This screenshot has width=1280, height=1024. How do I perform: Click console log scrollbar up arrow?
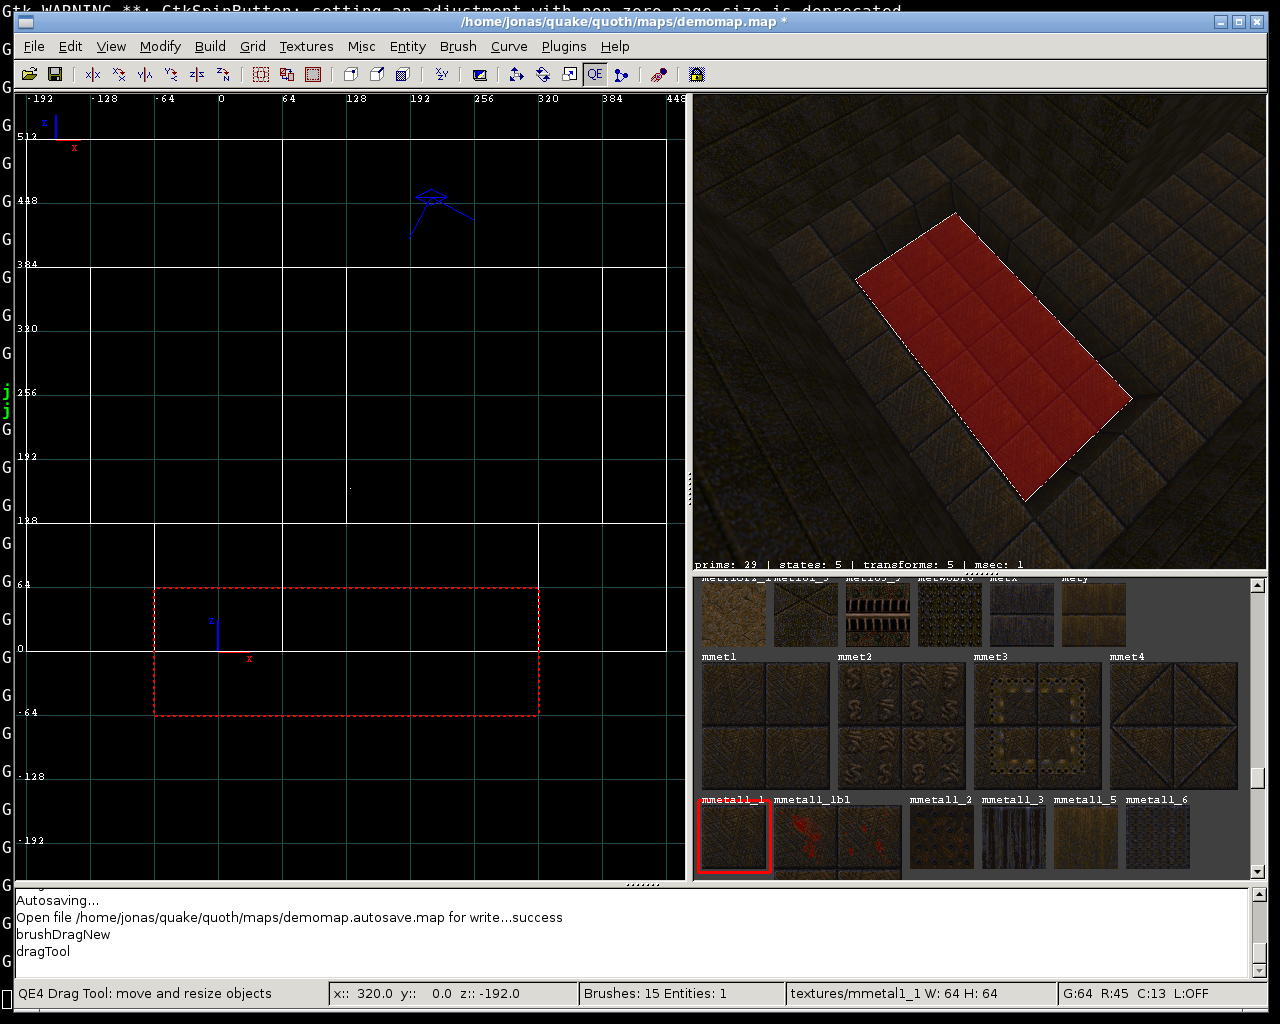pos(1259,895)
